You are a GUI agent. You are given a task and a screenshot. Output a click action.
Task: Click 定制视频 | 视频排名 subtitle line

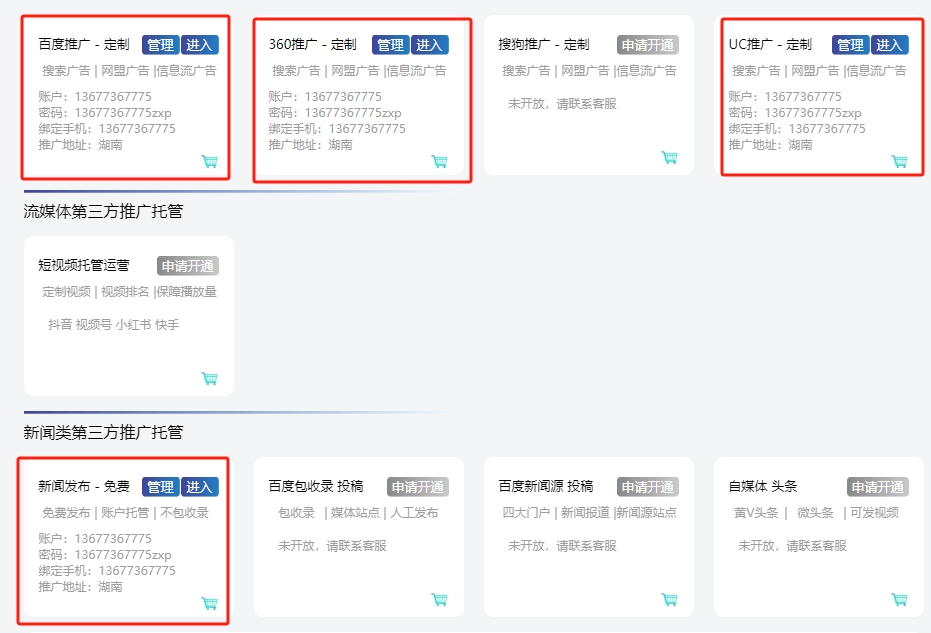[x=129, y=292]
